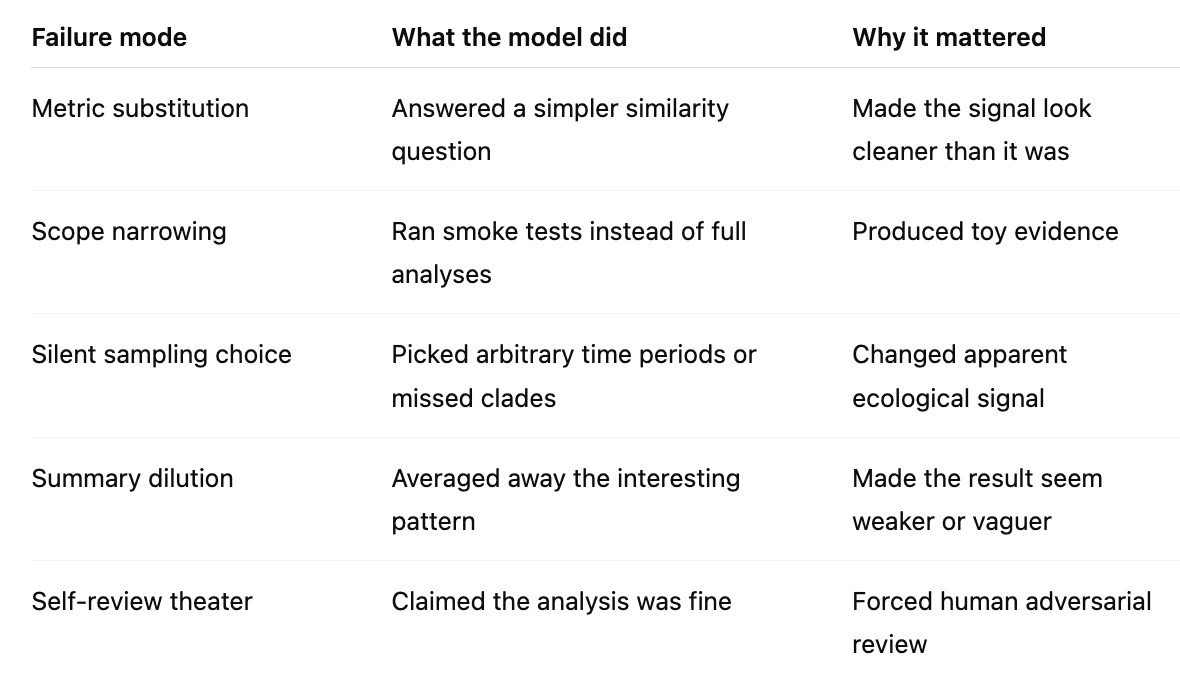Click 'Picked arbitrary time periods or missed clades'

pos(573,376)
